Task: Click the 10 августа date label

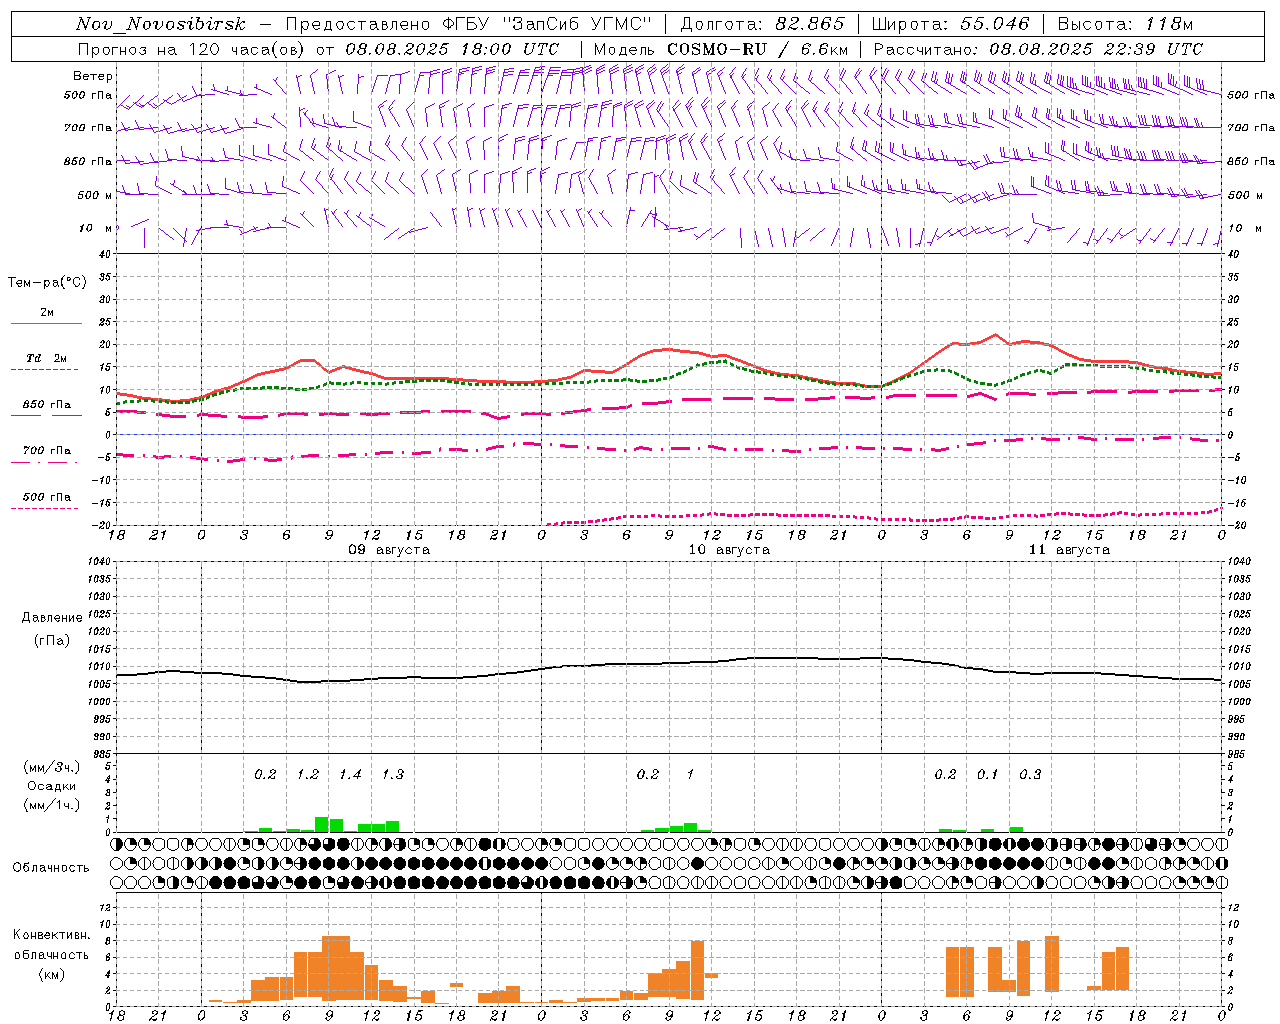Action: tap(729, 550)
